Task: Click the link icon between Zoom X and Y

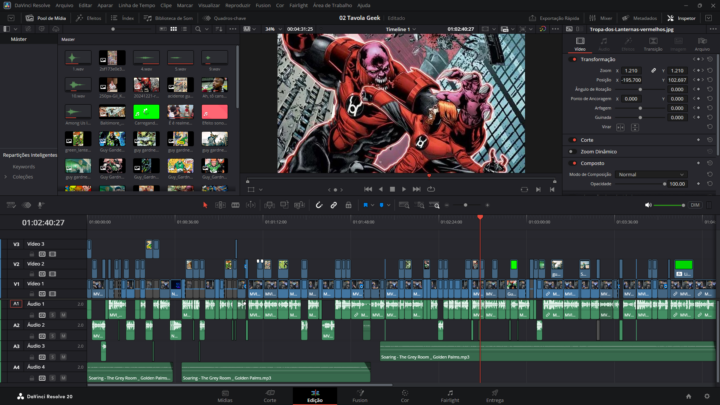Action: pos(654,71)
